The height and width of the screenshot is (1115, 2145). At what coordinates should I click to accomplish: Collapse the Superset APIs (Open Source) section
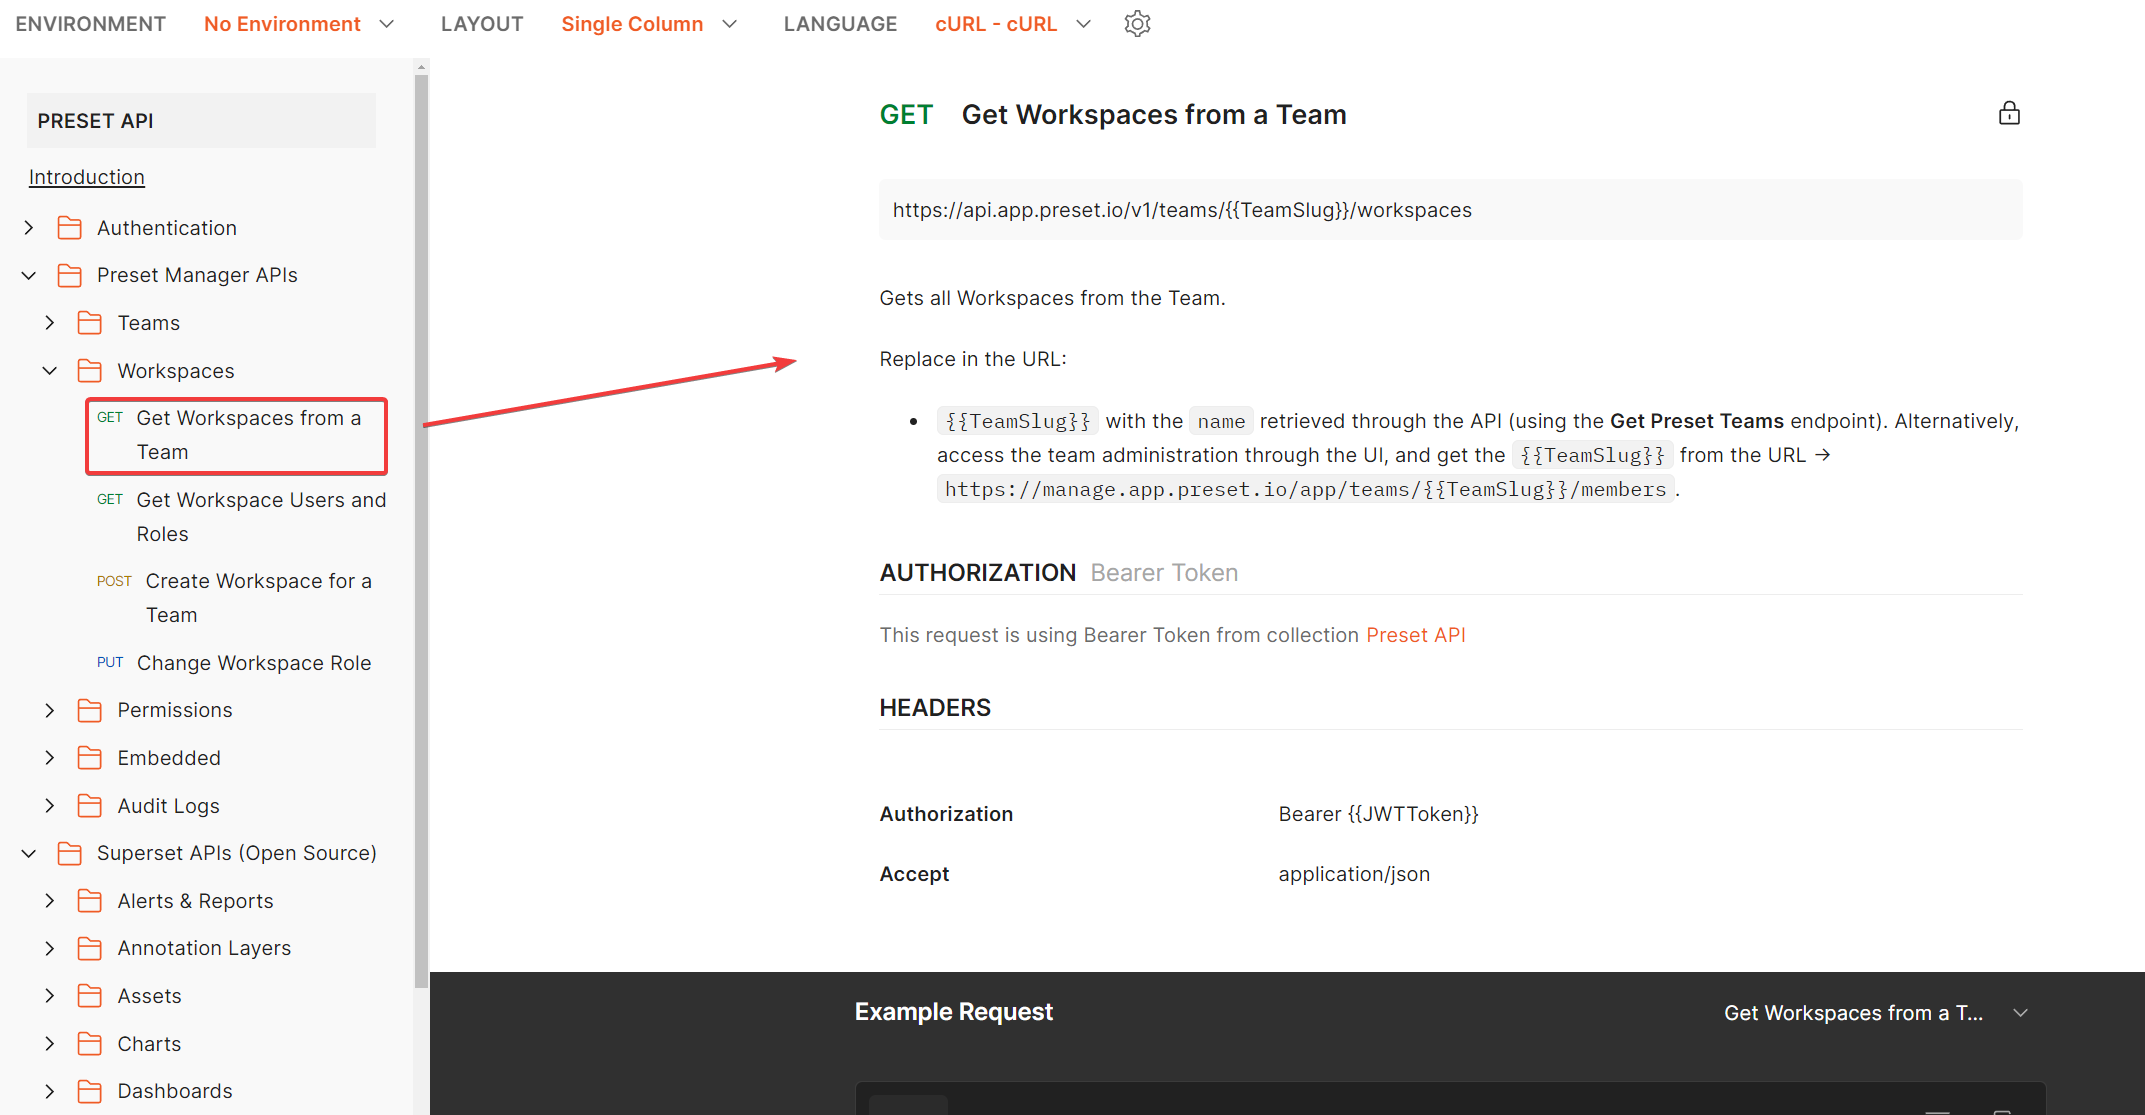[x=28, y=853]
